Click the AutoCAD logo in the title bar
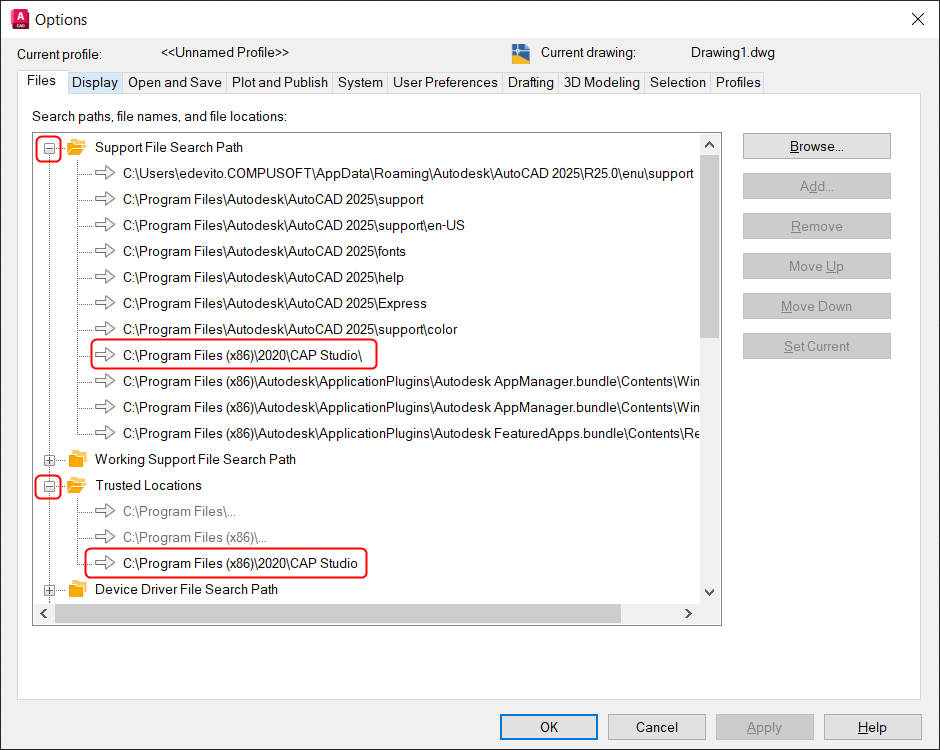The height and width of the screenshot is (750, 940). (x=18, y=19)
